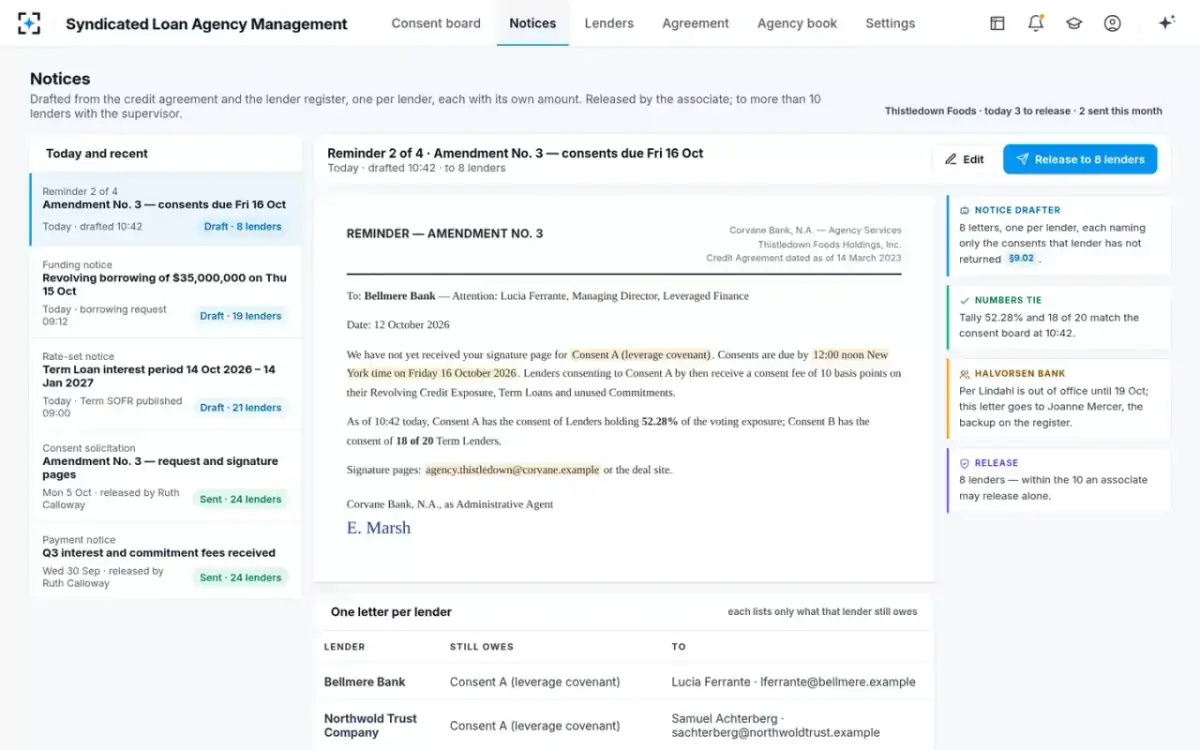Click the Thistledown Foods status summary

coord(1023,111)
